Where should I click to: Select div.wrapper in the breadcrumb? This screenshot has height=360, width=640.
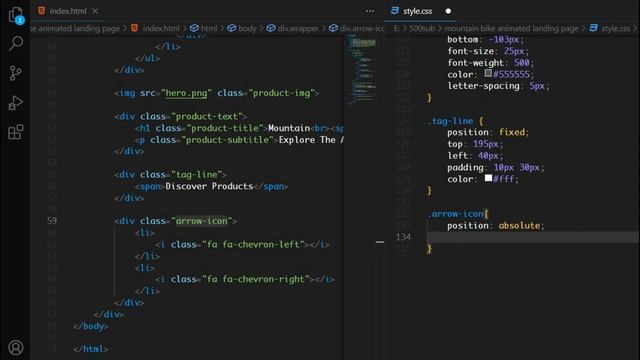(x=298, y=28)
